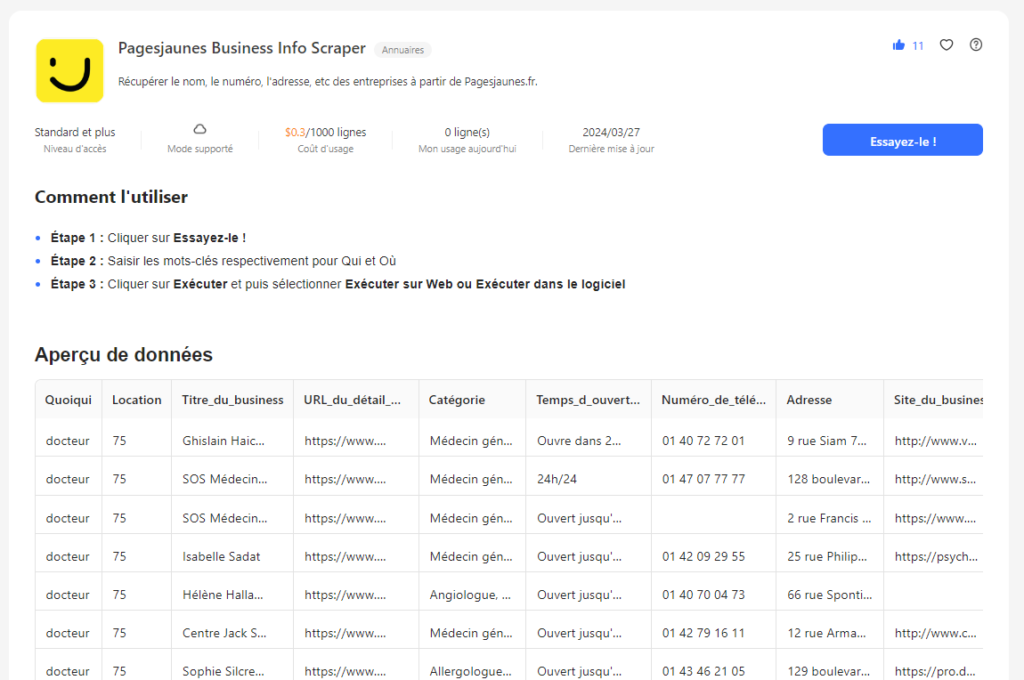Select the URL_du_détail column header
This screenshot has height=680, width=1024.
coord(356,400)
